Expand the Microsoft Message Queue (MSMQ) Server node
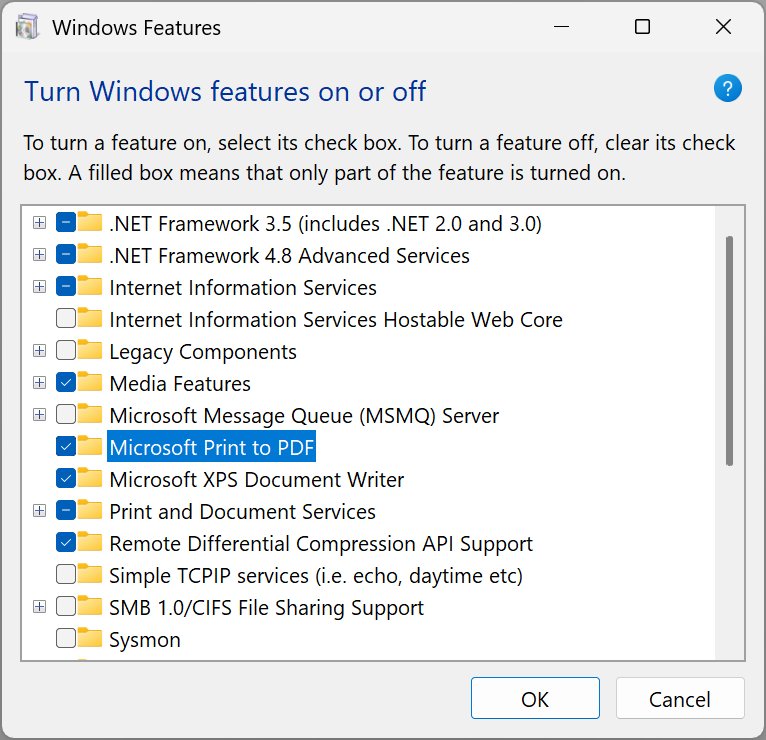Viewport: 766px width, 740px height. [40, 415]
